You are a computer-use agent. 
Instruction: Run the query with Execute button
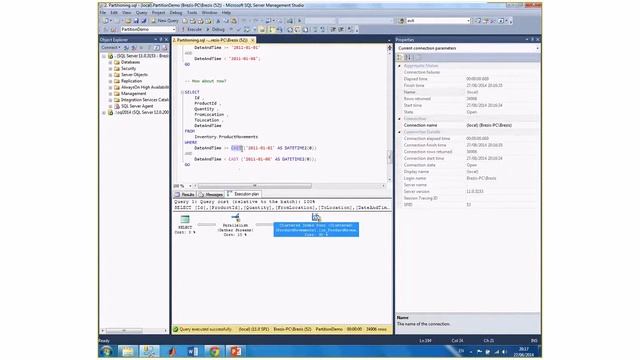(x=191, y=29)
